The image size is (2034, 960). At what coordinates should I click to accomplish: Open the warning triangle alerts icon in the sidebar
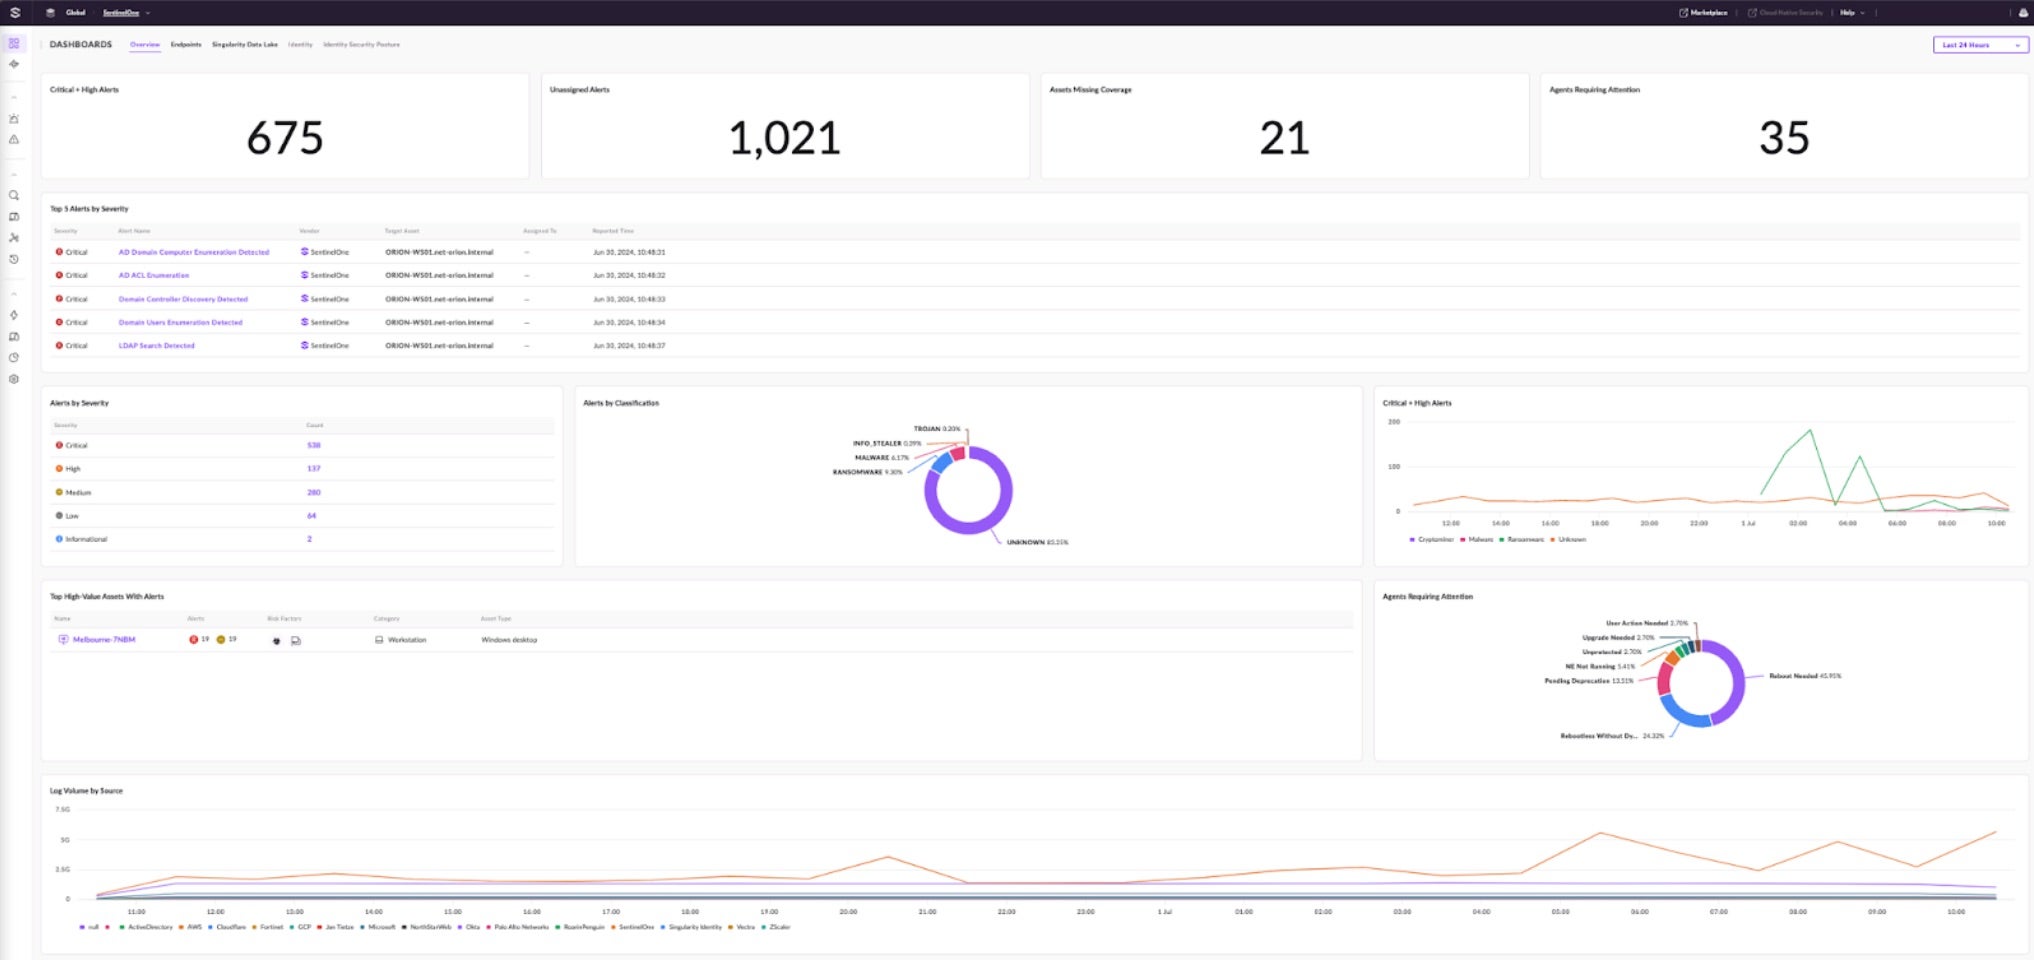[14, 140]
